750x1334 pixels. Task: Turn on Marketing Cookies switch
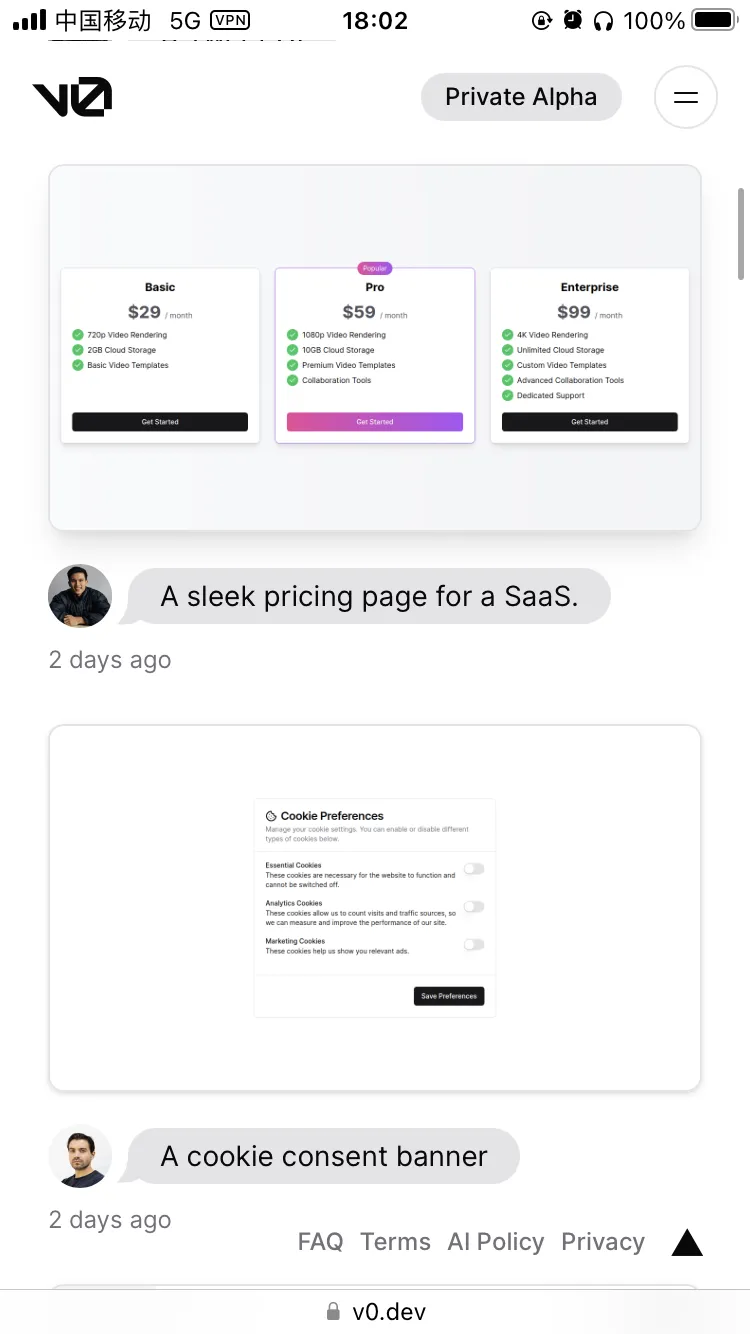pos(474,944)
